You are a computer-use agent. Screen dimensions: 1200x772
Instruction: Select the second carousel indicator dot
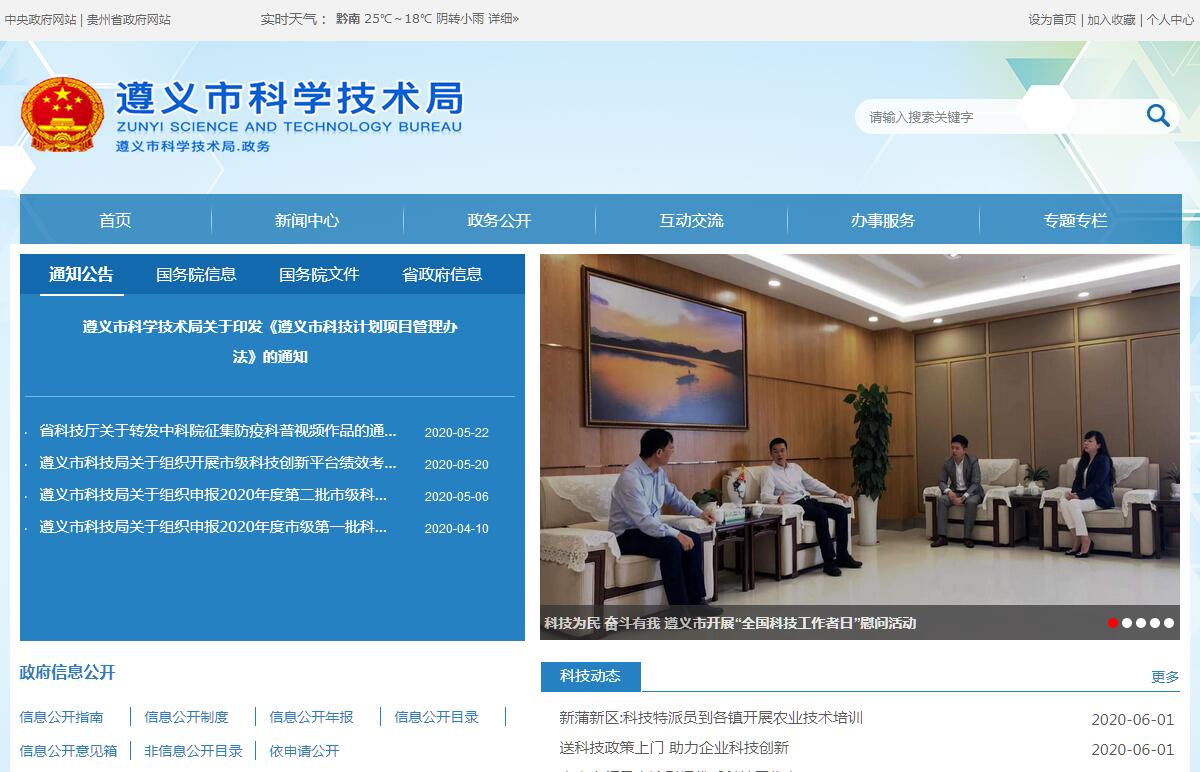tap(1127, 623)
